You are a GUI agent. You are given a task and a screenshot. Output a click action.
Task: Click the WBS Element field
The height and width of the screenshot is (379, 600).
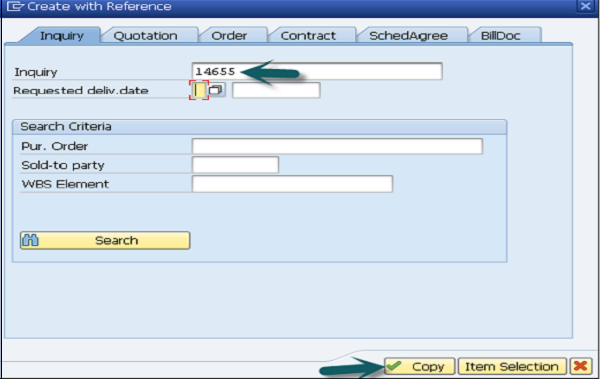[x=292, y=184]
